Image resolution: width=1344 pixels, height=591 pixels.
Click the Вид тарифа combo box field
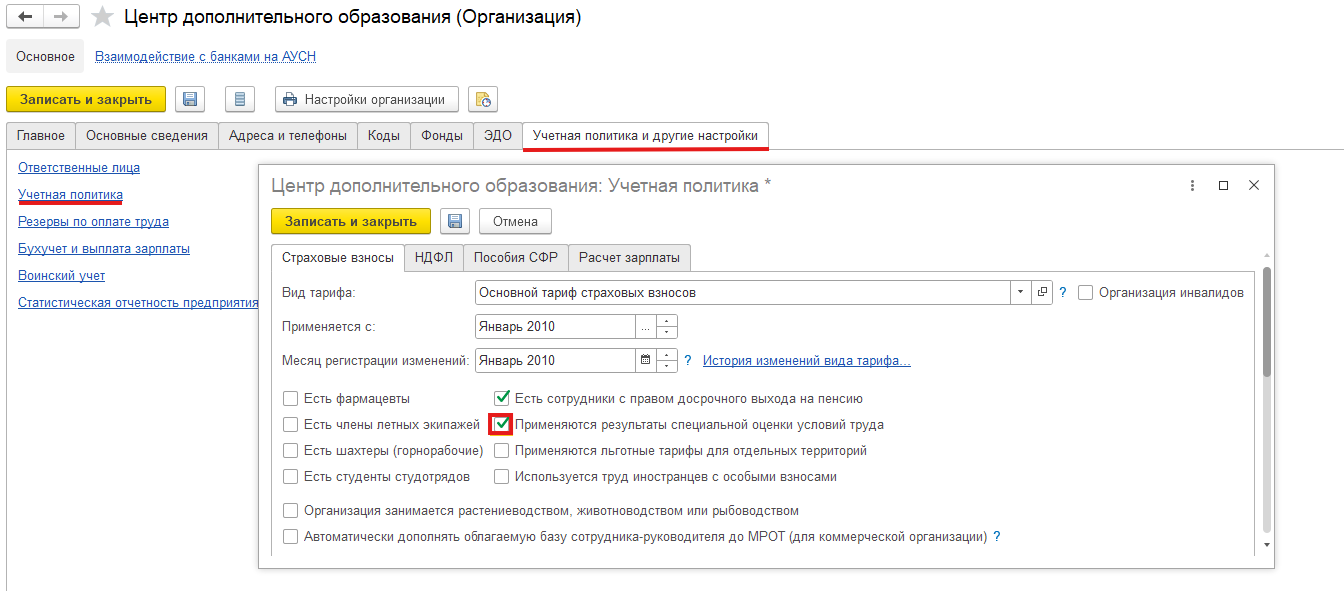pyautogui.click(x=744, y=293)
